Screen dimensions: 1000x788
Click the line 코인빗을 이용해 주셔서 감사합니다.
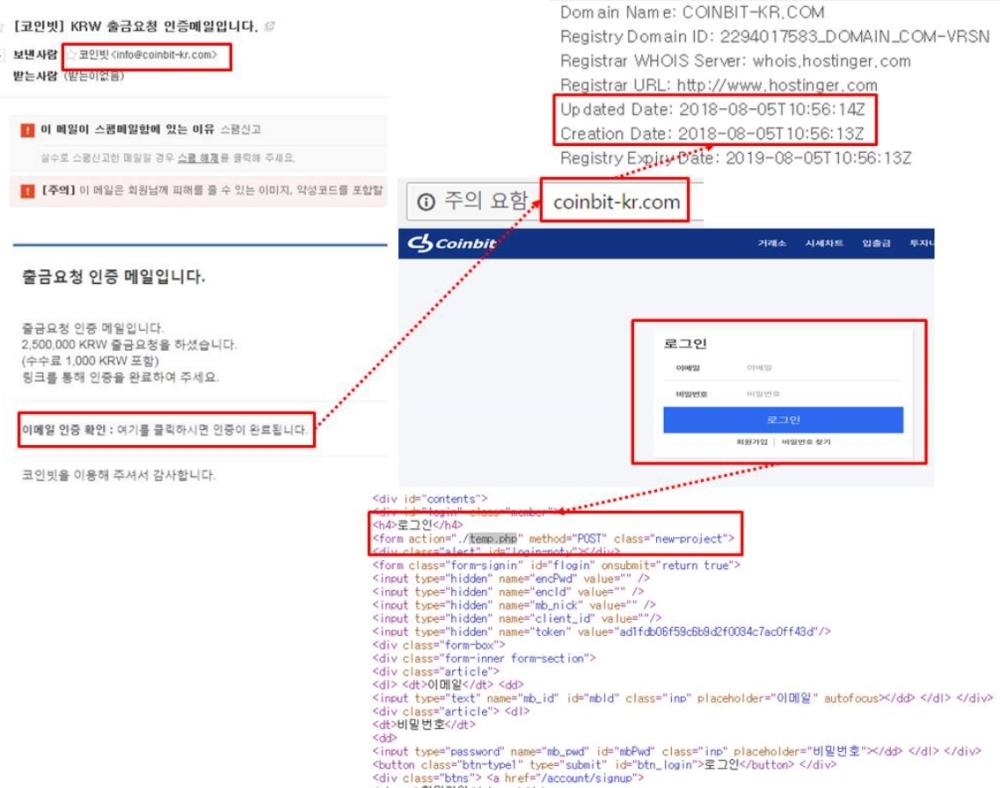[x=119, y=475]
